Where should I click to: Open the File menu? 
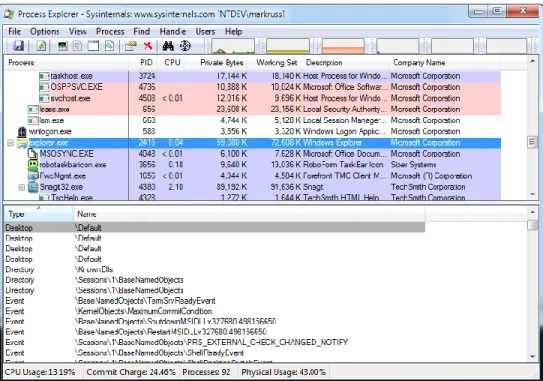[x=15, y=32]
